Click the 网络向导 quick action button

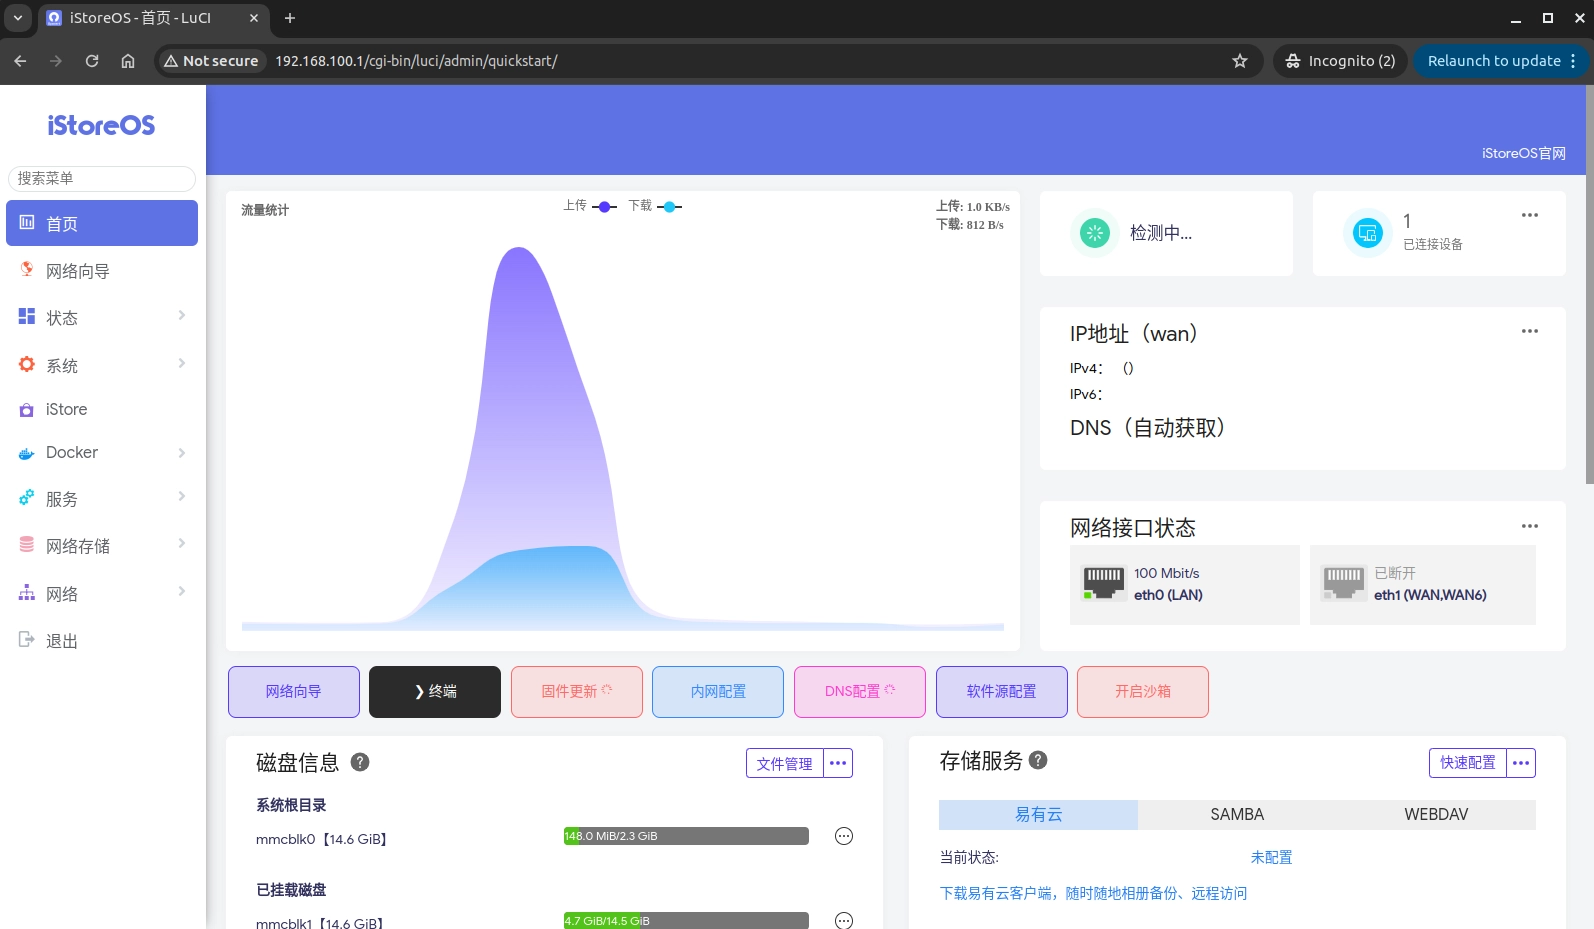click(x=294, y=692)
